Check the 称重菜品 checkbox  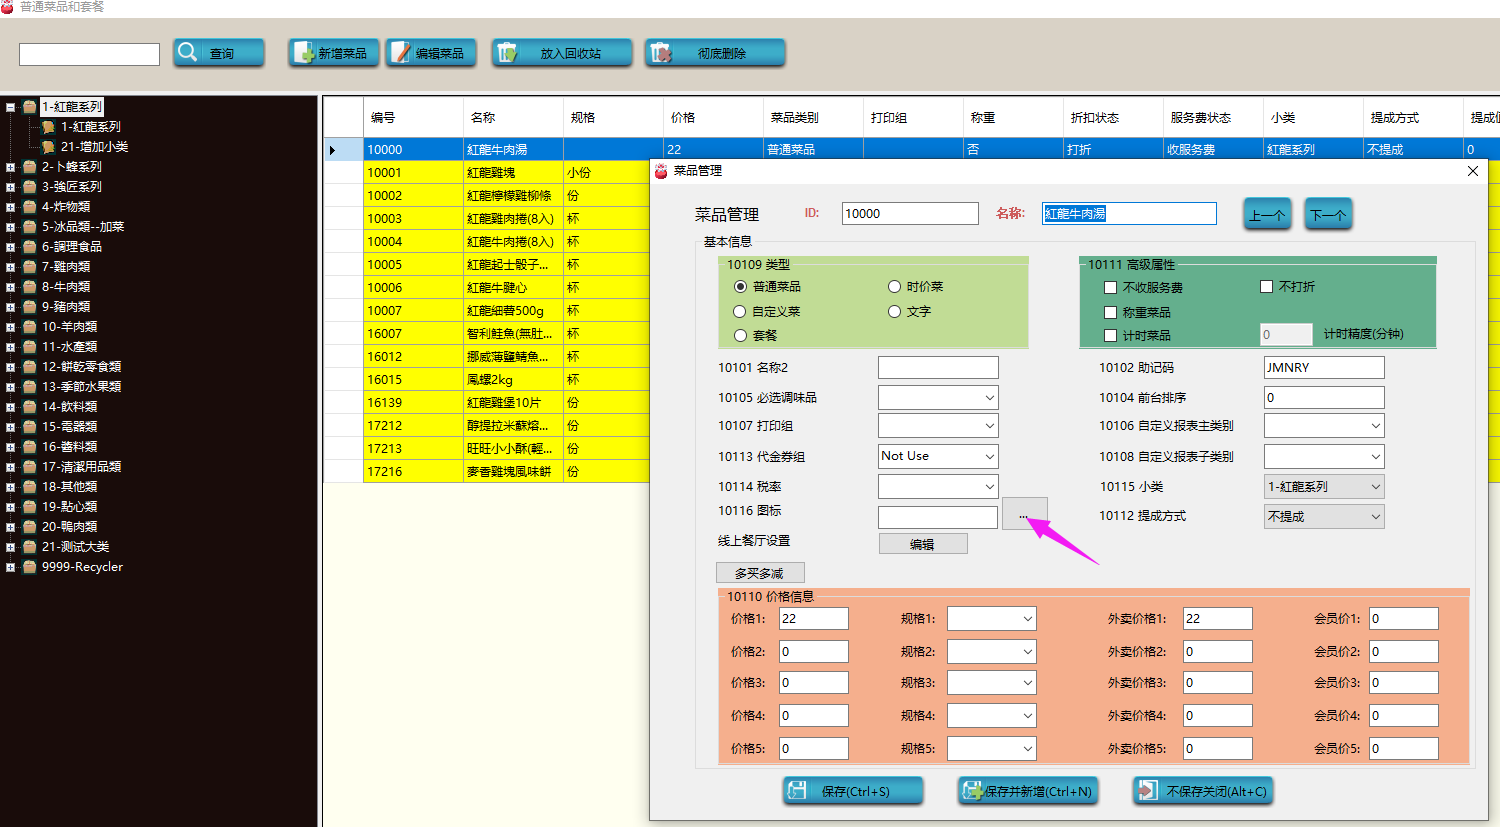coord(1110,312)
